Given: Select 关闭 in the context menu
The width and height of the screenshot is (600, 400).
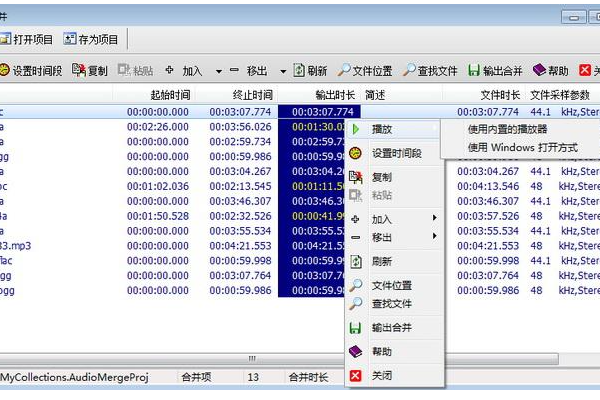Looking at the screenshot, I should (x=382, y=376).
